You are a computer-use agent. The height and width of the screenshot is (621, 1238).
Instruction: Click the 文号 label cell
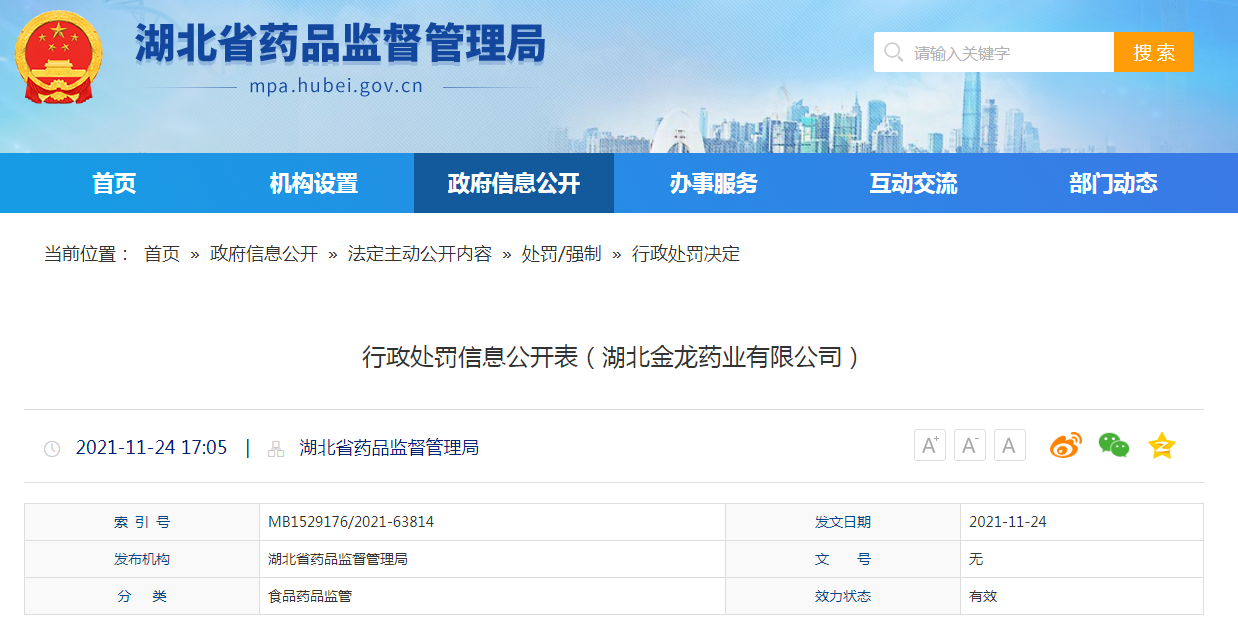pyautogui.click(x=843, y=559)
